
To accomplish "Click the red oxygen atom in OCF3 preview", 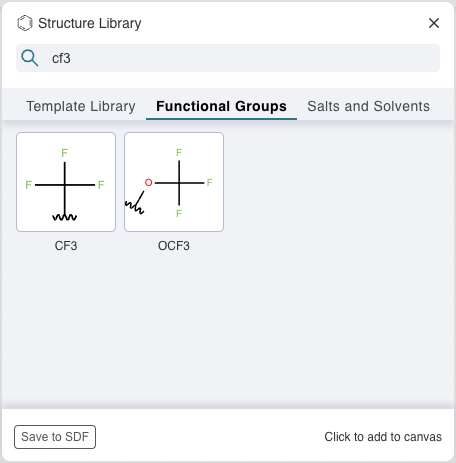I will (x=148, y=182).
